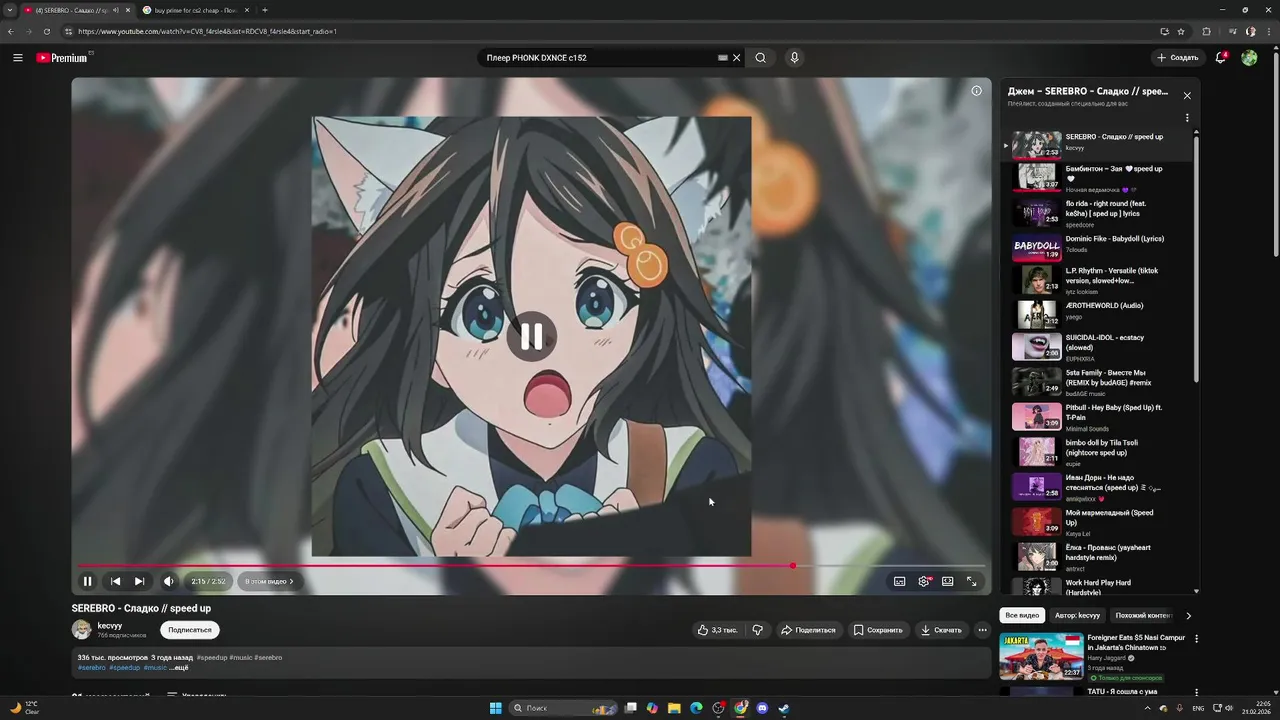Open the #serebro hashtag link

(x=91, y=667)
